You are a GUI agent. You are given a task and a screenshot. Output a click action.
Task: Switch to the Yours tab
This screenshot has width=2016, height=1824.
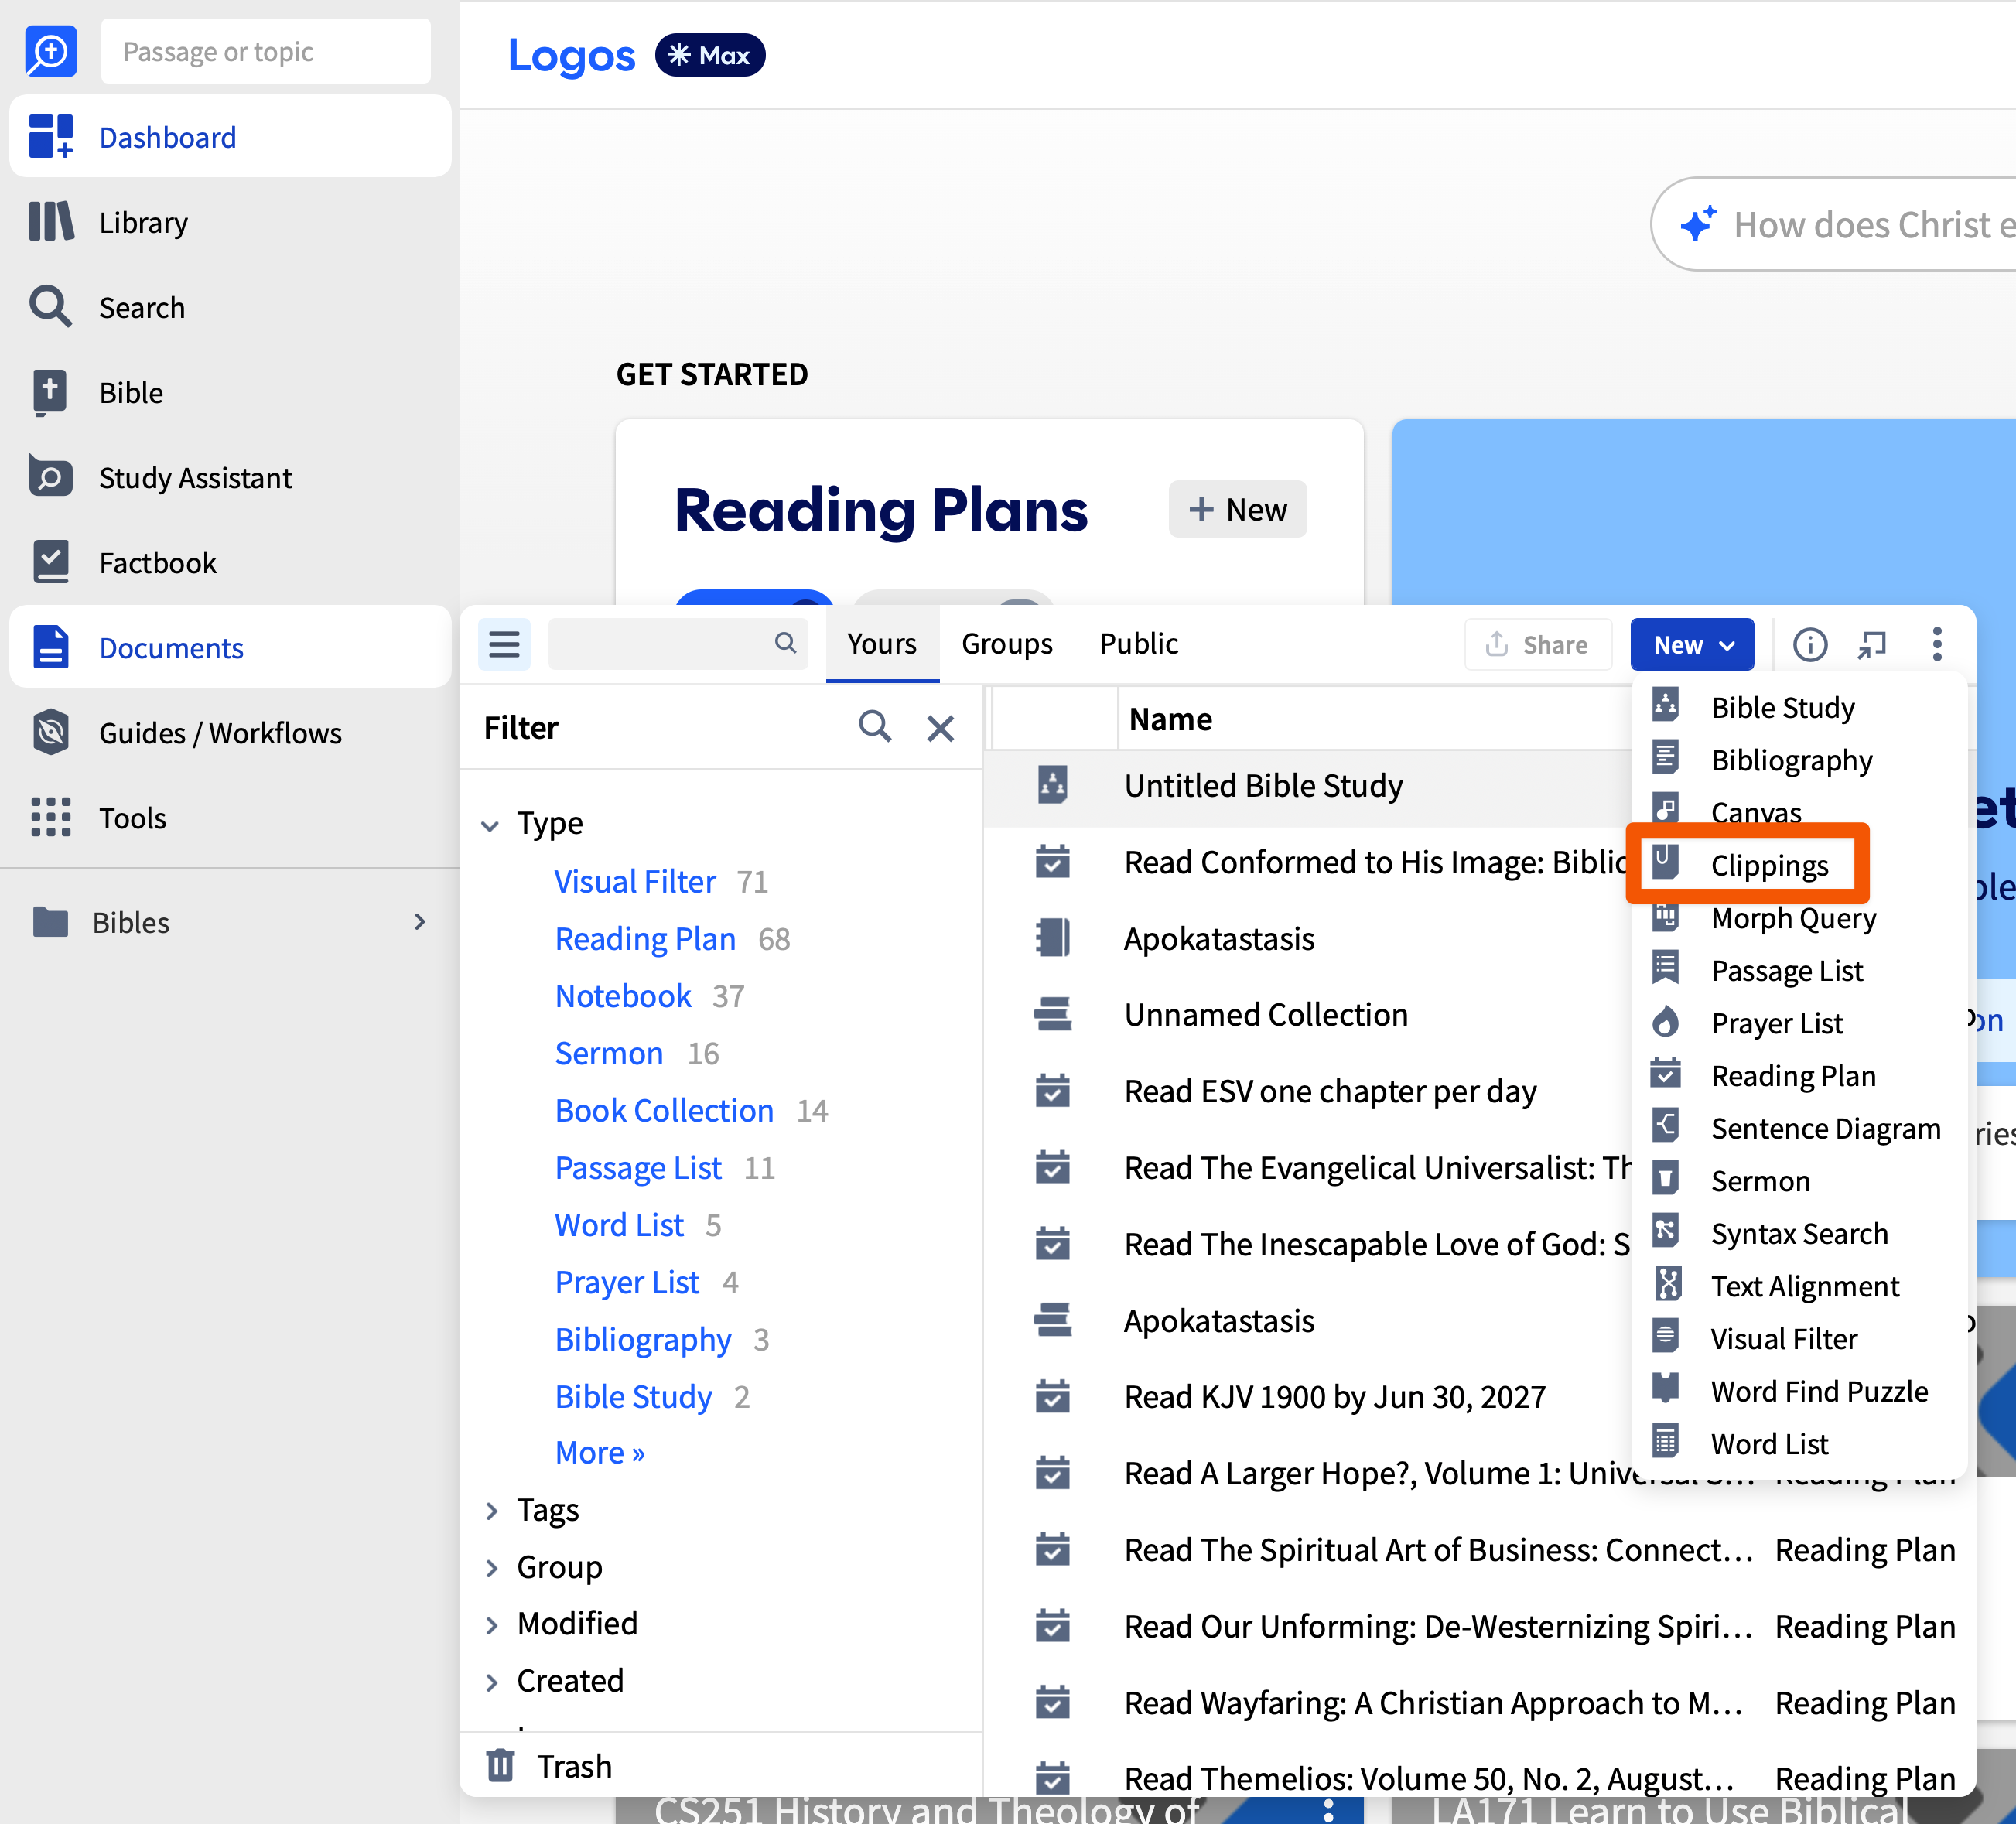click(882, 644)
